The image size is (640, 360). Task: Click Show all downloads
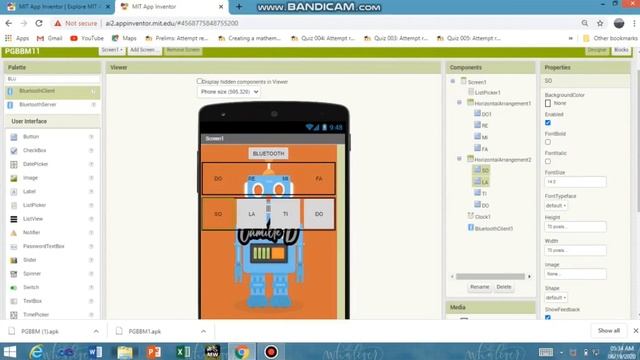click(x=609, y=331)
